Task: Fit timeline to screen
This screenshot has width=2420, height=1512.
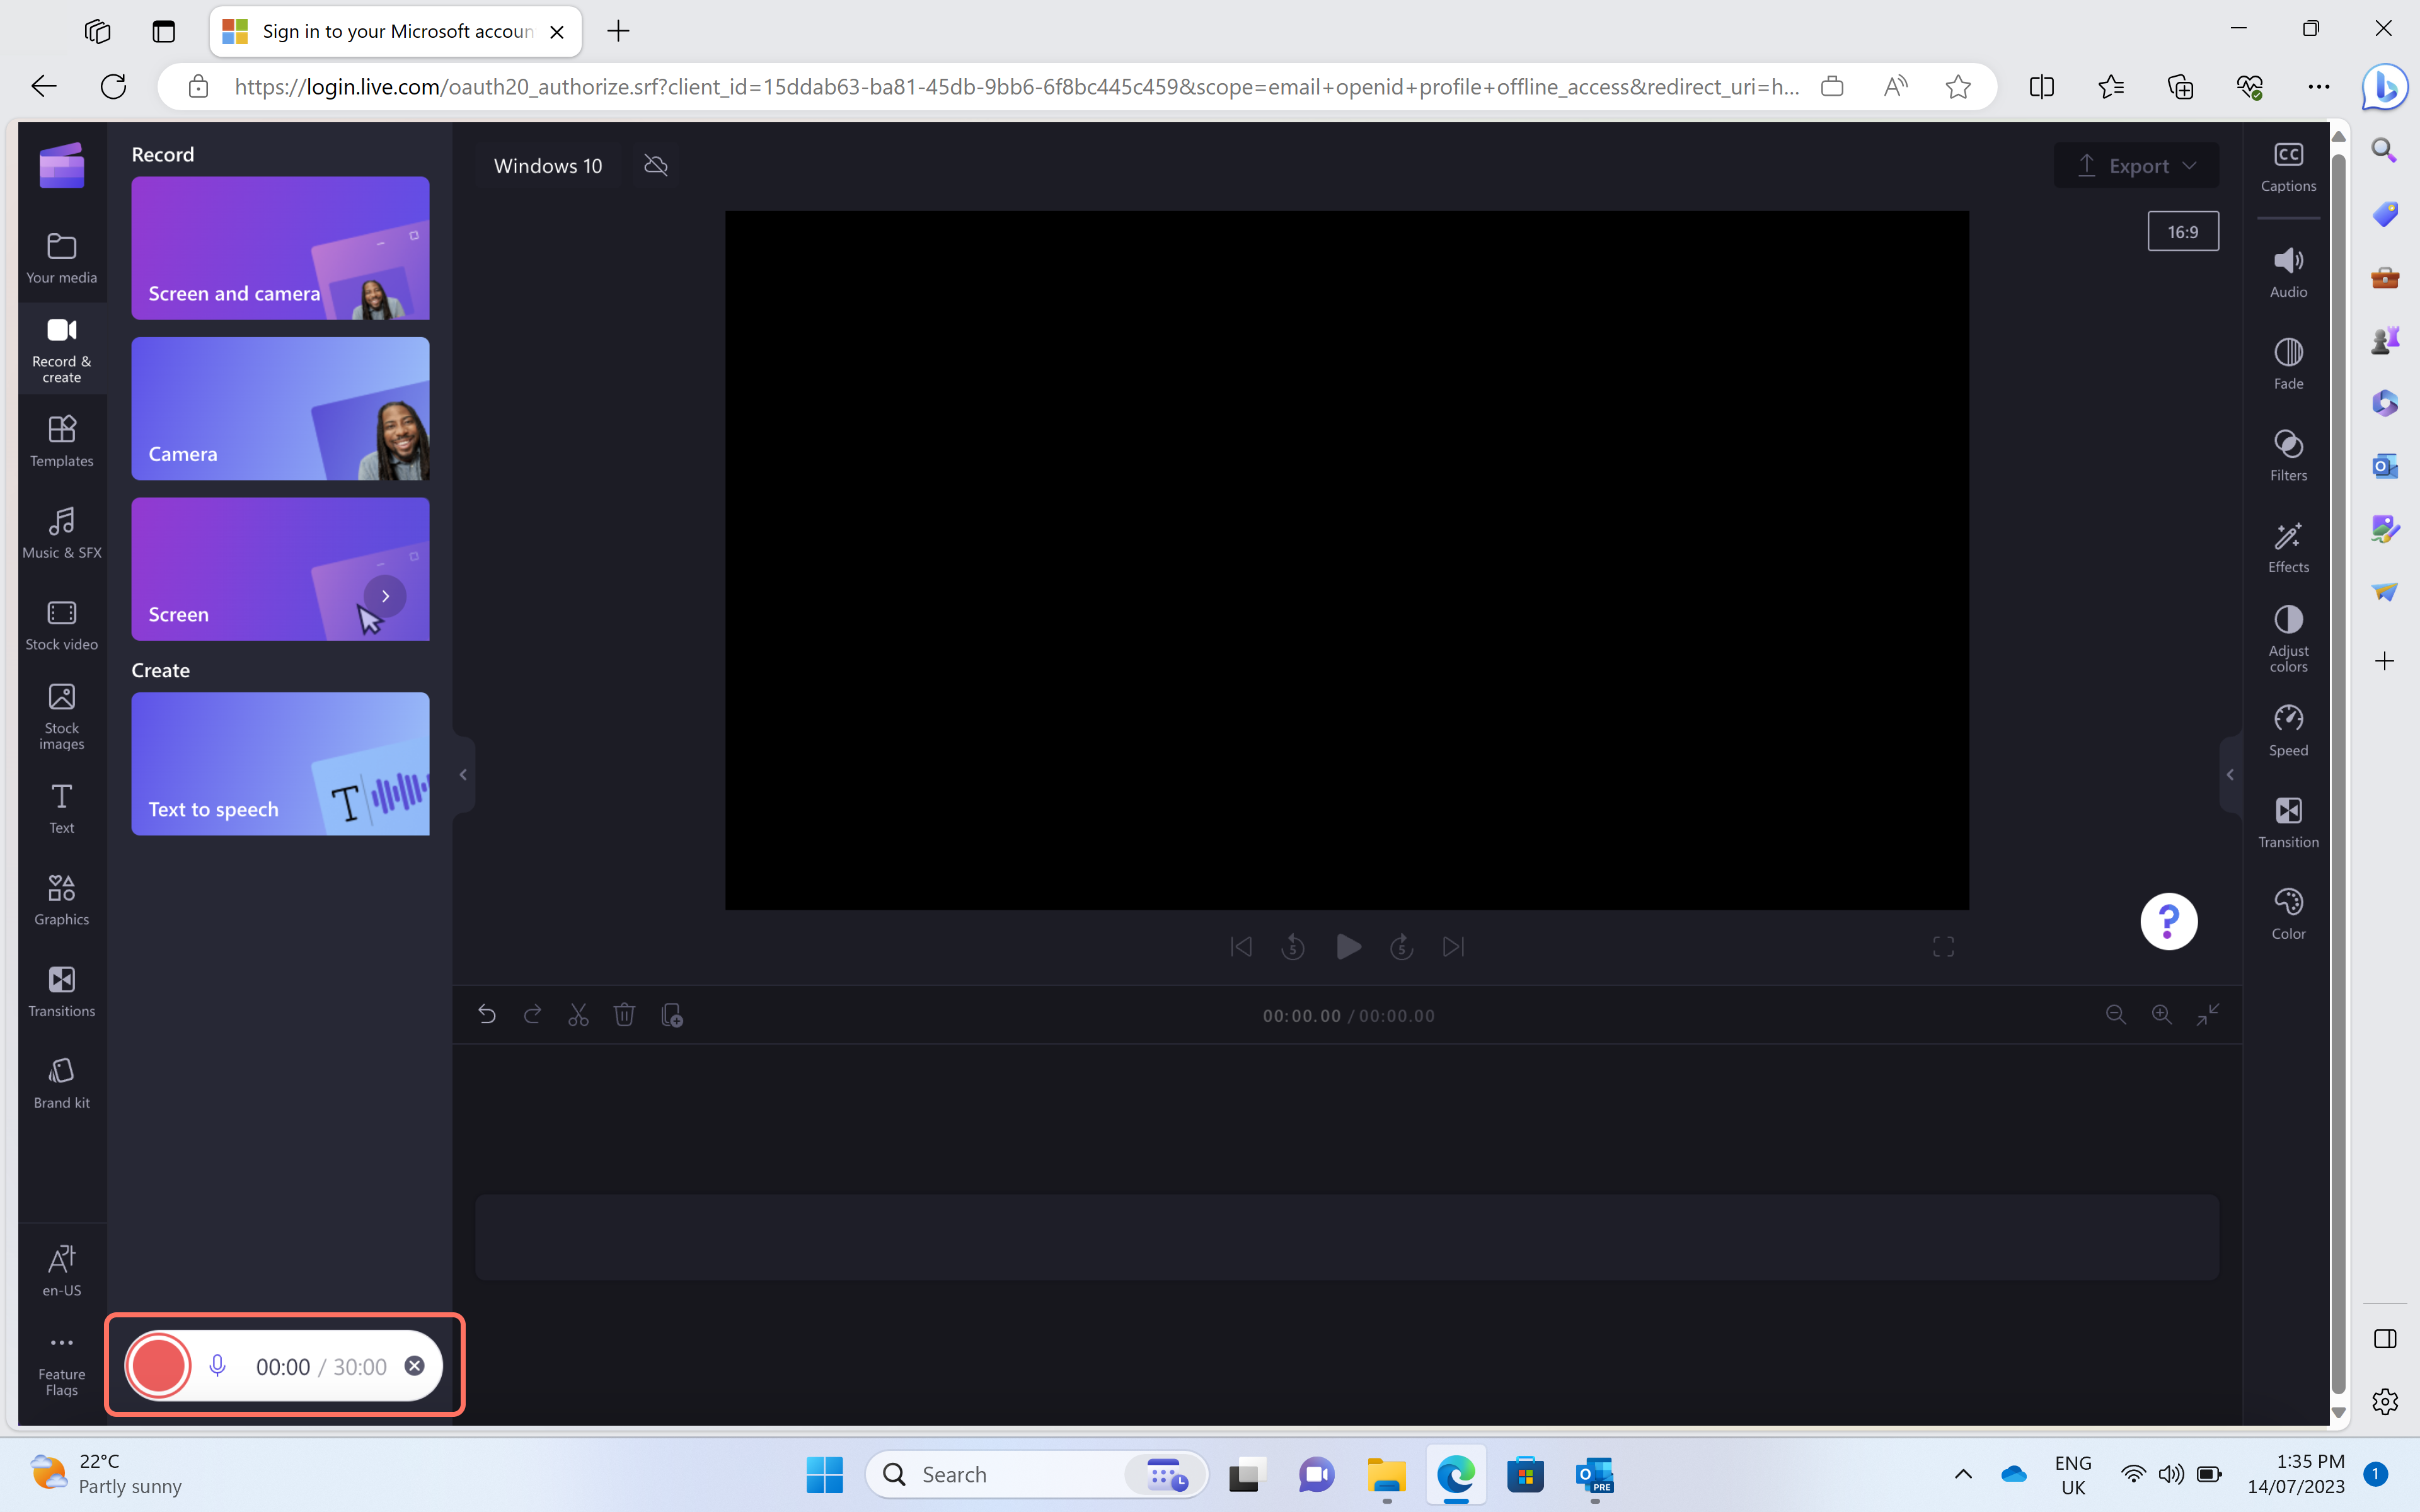Action: [x=2208, y=1015]
